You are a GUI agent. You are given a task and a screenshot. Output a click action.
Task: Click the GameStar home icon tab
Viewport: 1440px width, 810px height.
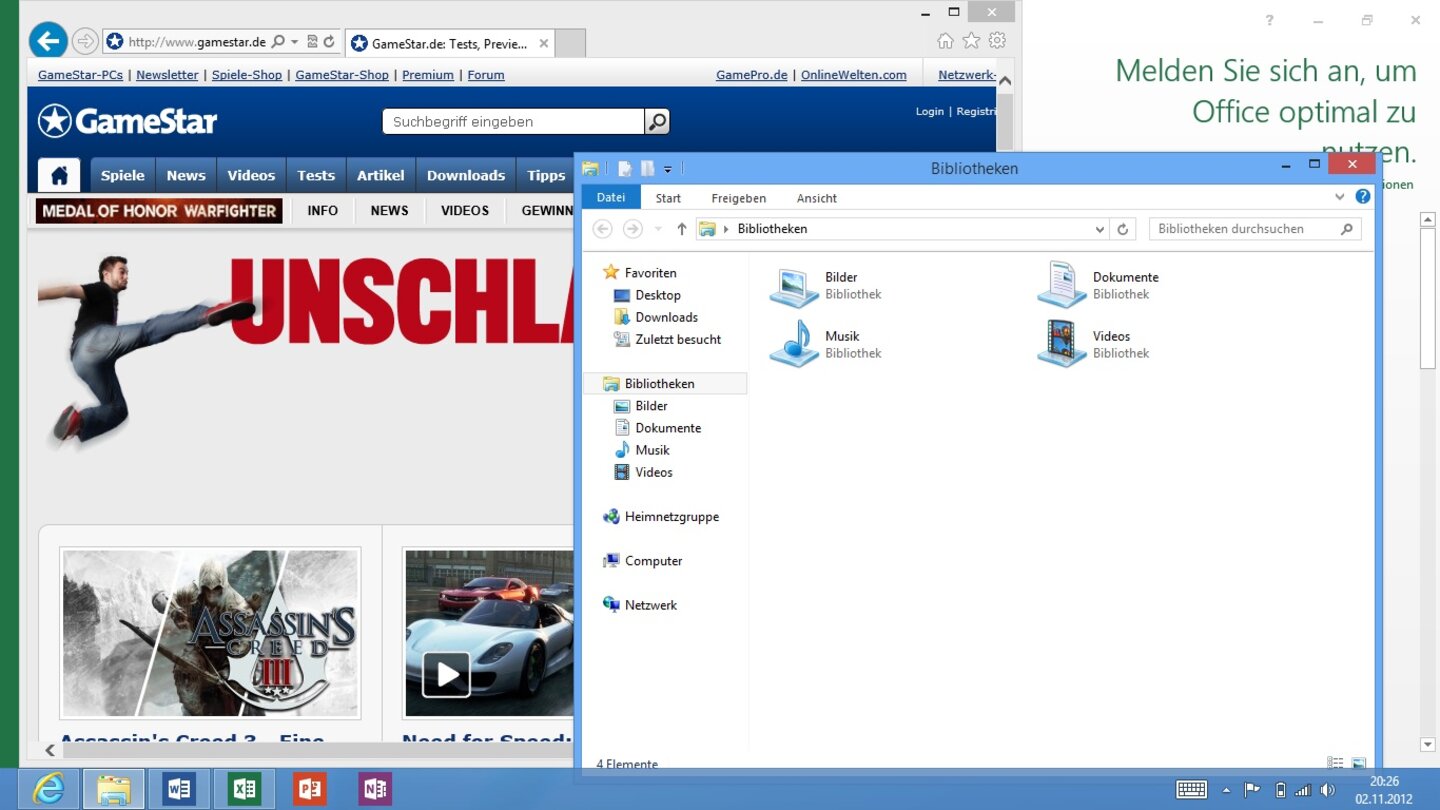[x=59, y=175]
